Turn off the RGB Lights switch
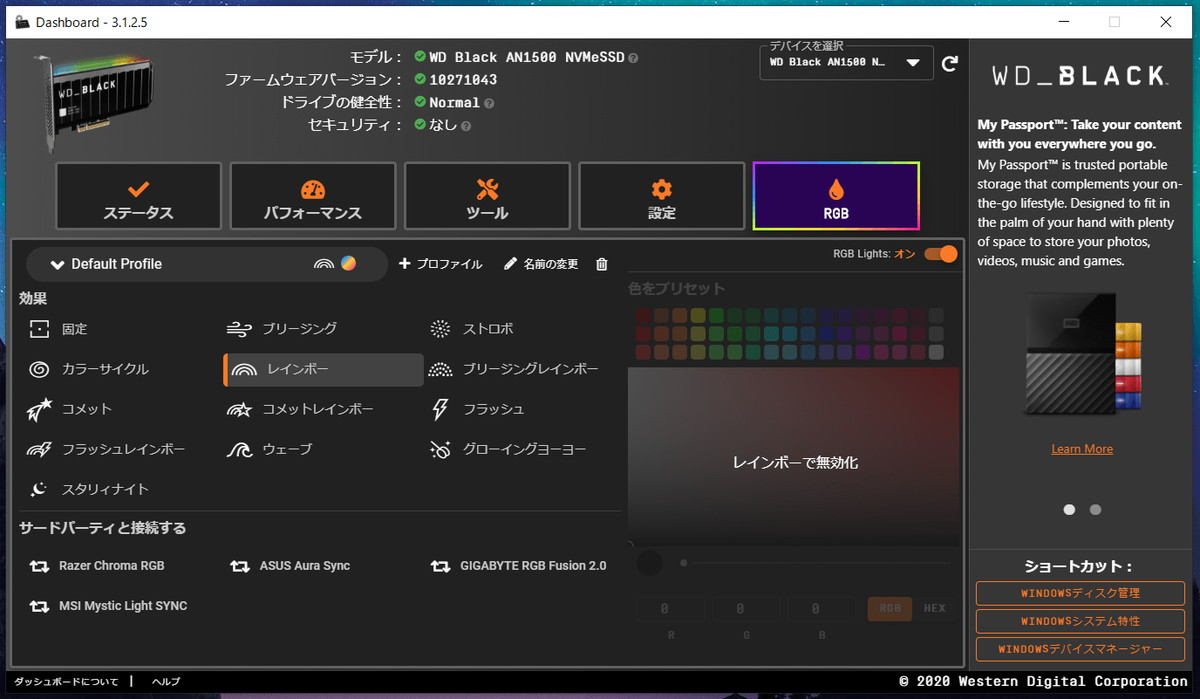Viewport: 1200px width, 699px height. click(x=941, y=254)
